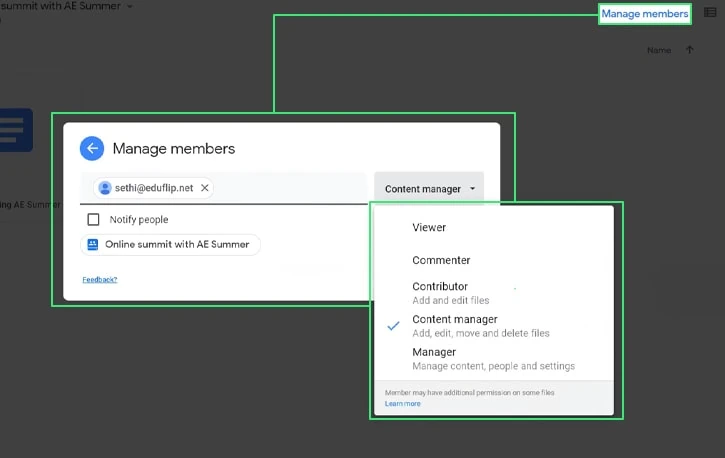This screenshot has height=458, width=725.
Task: Click the avatar icon in sethi@eduflip.net chip
Action: (x=105, y=188)
